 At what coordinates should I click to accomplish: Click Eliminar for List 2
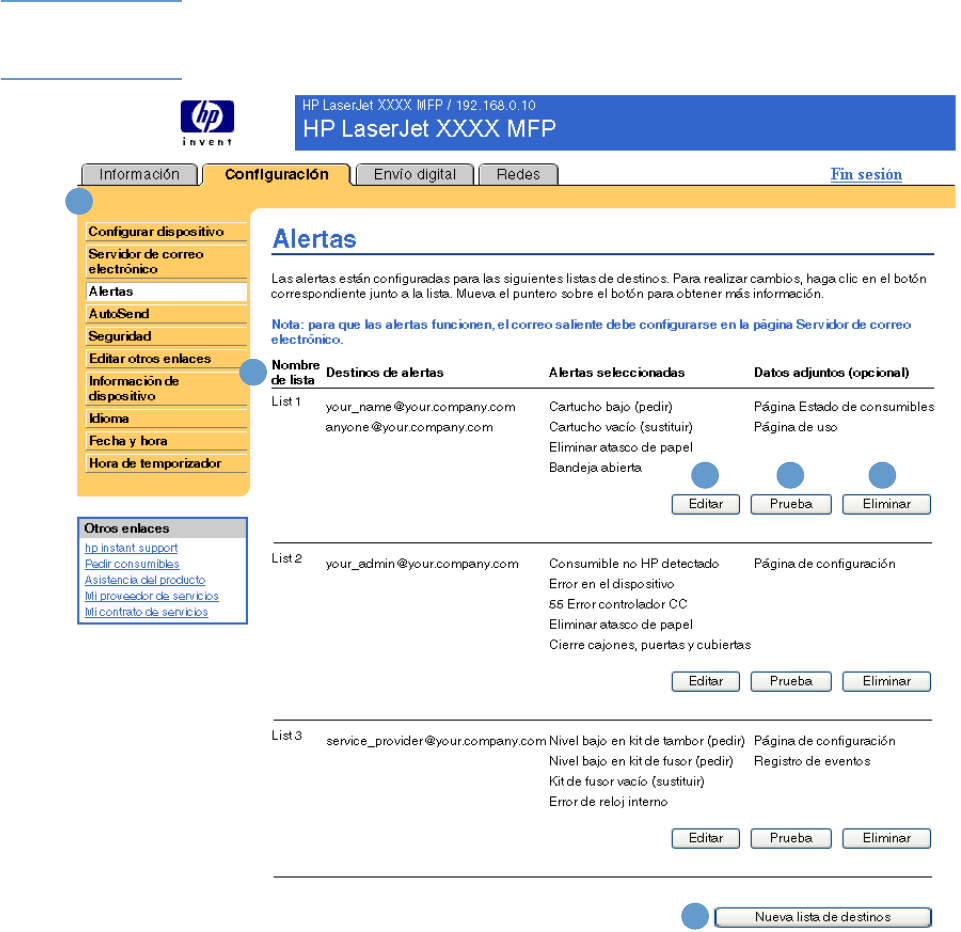[x=886, y=681]
